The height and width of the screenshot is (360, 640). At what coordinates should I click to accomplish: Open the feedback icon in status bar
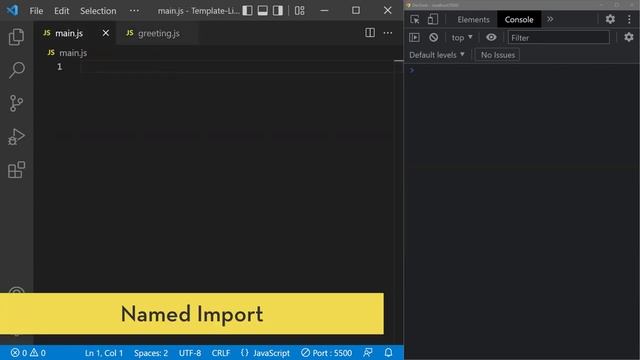(368, 353)
